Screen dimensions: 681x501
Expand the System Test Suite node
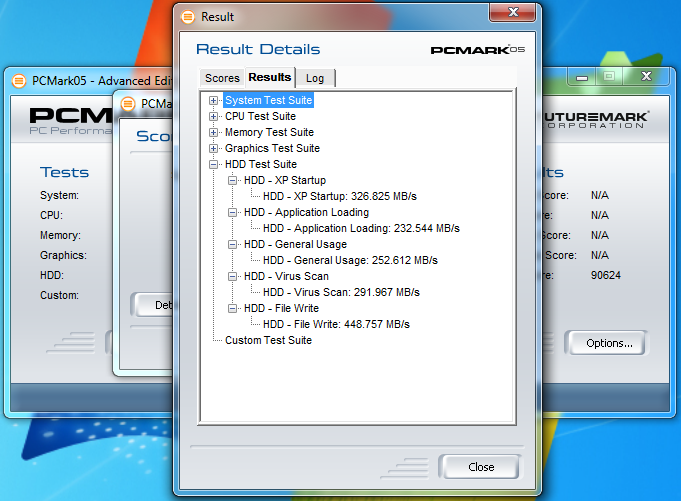213,100
